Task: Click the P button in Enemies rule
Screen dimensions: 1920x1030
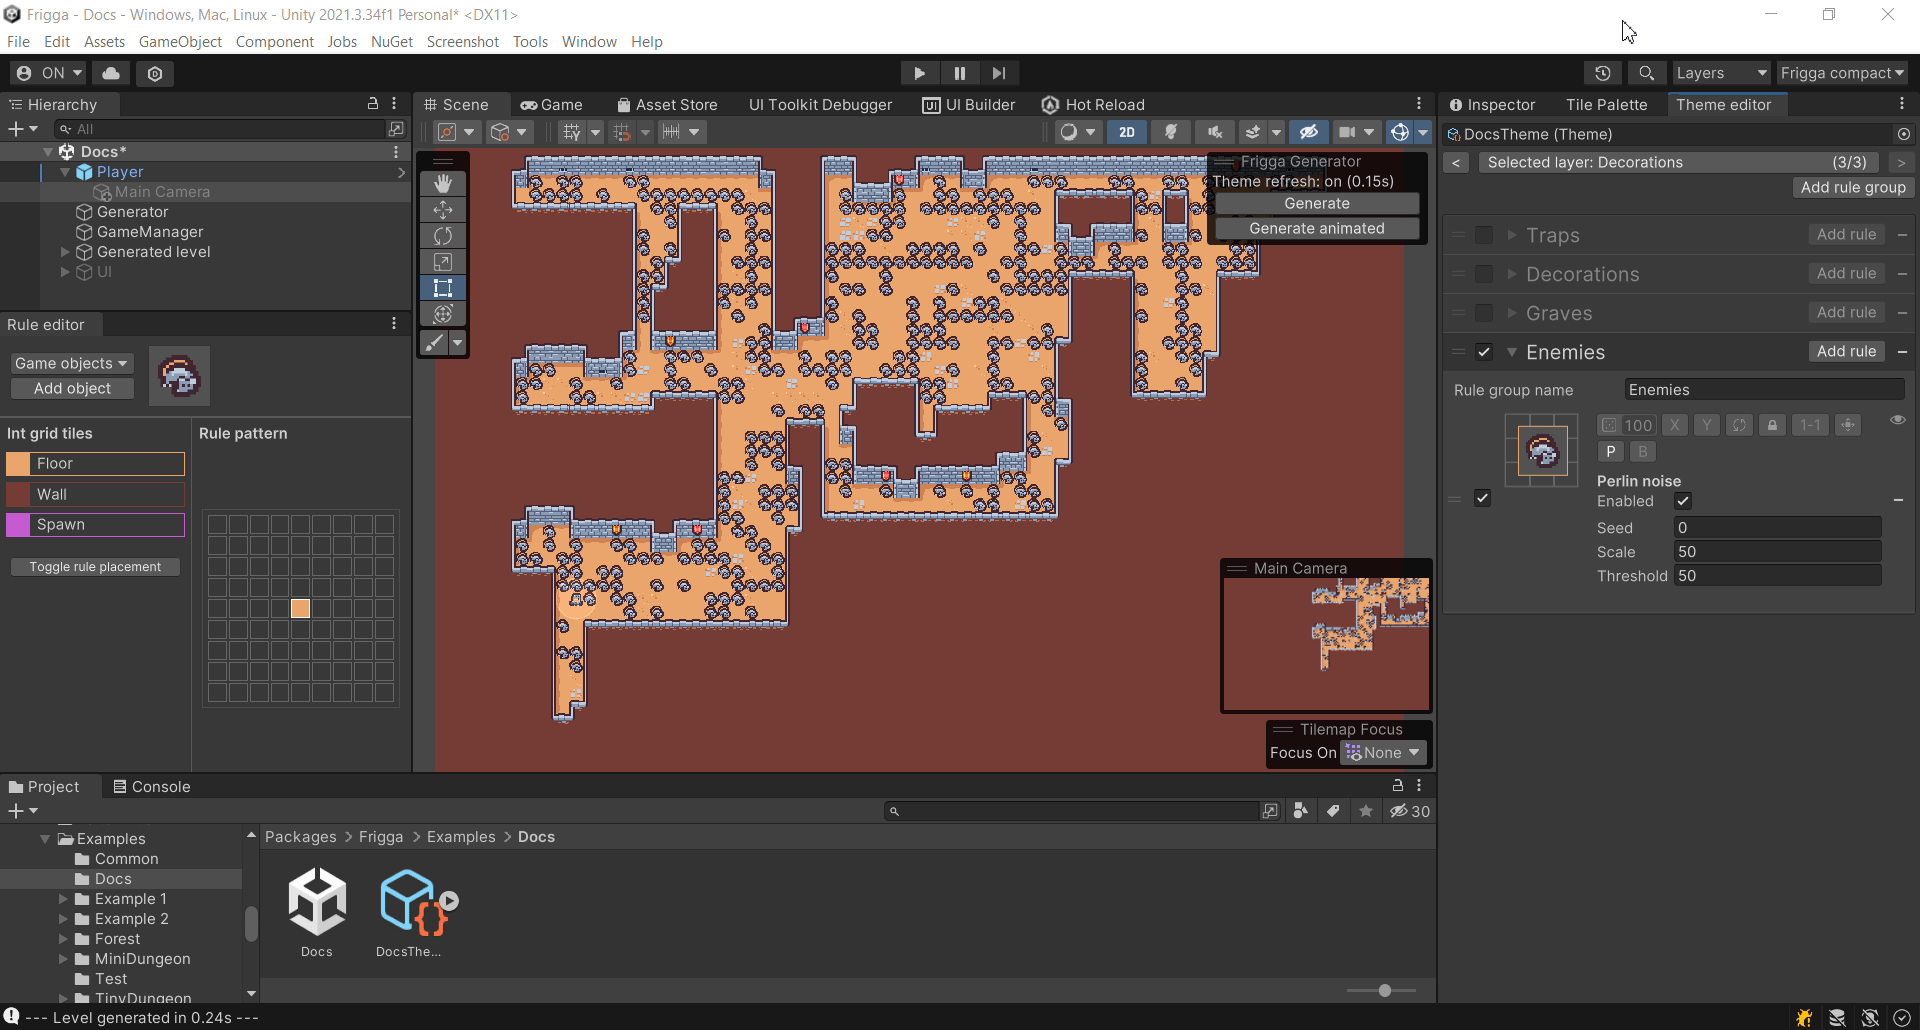Action: [1610, 452]
